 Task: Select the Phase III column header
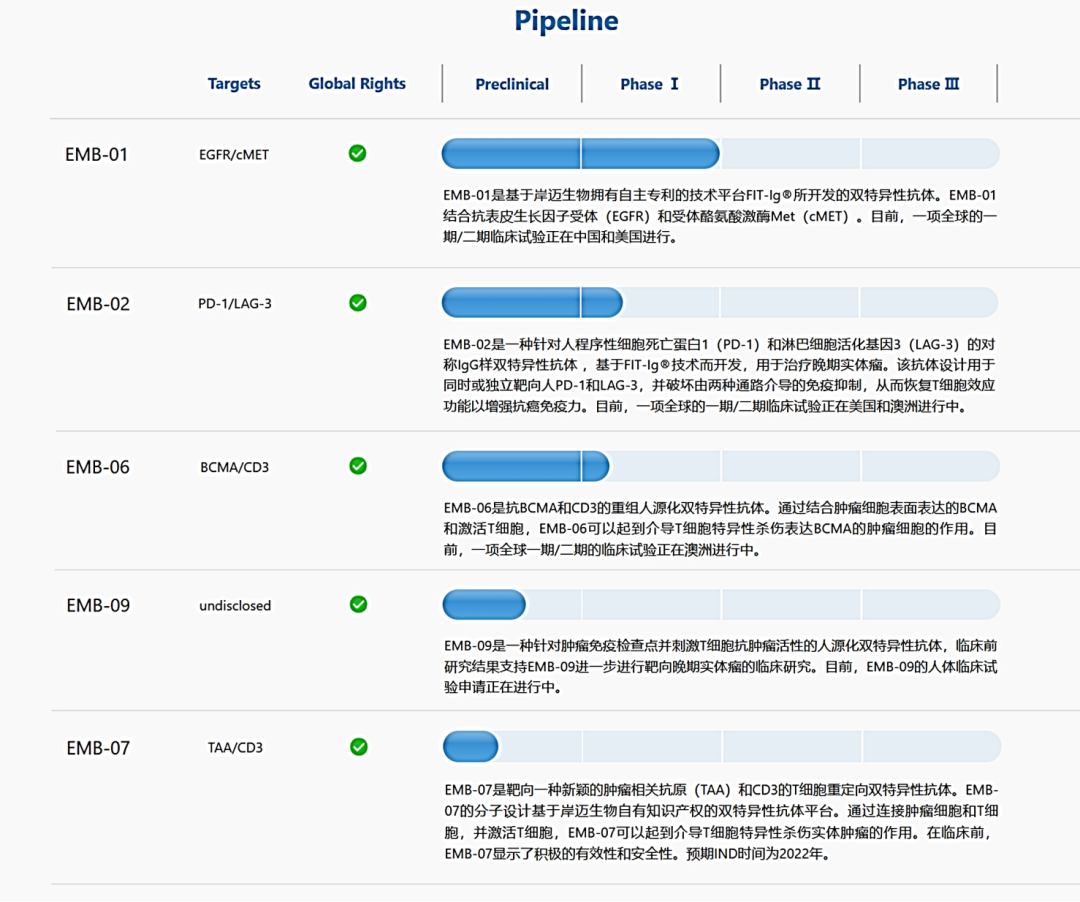[x=928, y=84]
